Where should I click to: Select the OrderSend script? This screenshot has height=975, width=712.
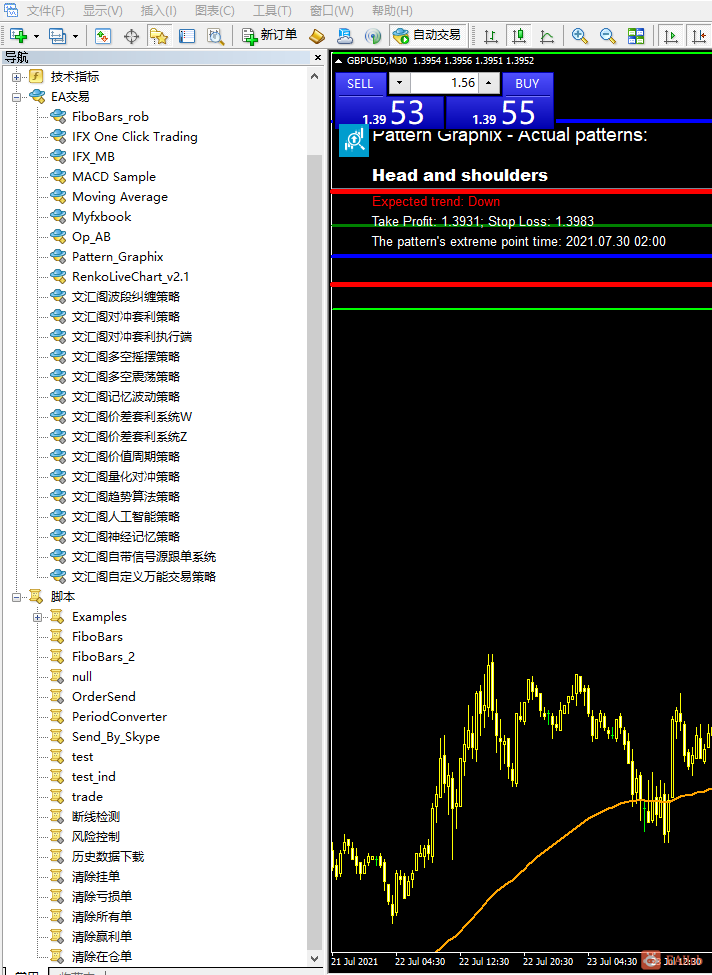click(x=103, y=696)
